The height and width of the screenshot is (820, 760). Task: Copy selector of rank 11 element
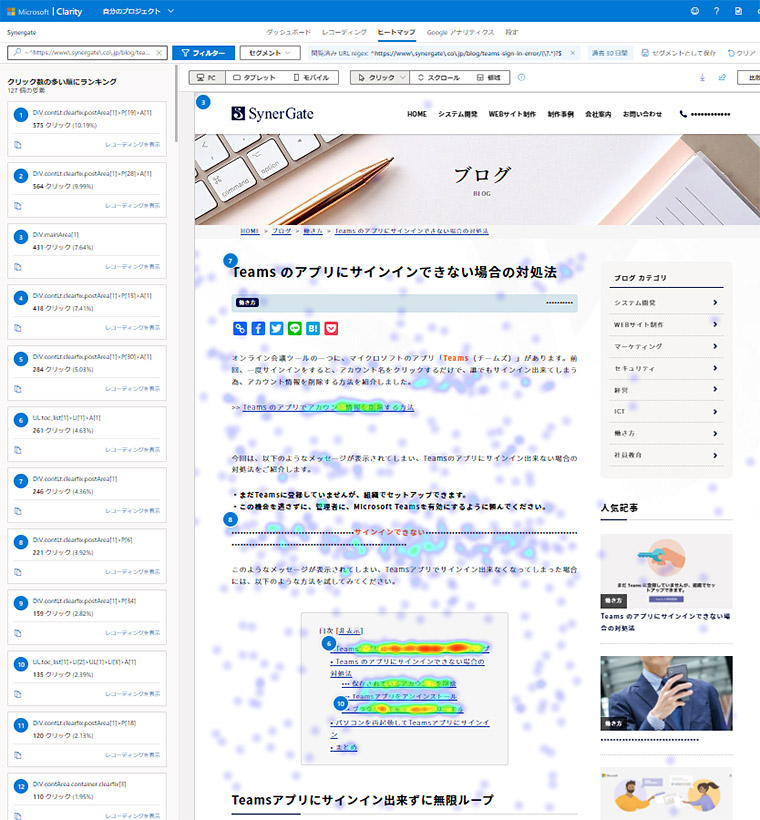pos(18,756)
